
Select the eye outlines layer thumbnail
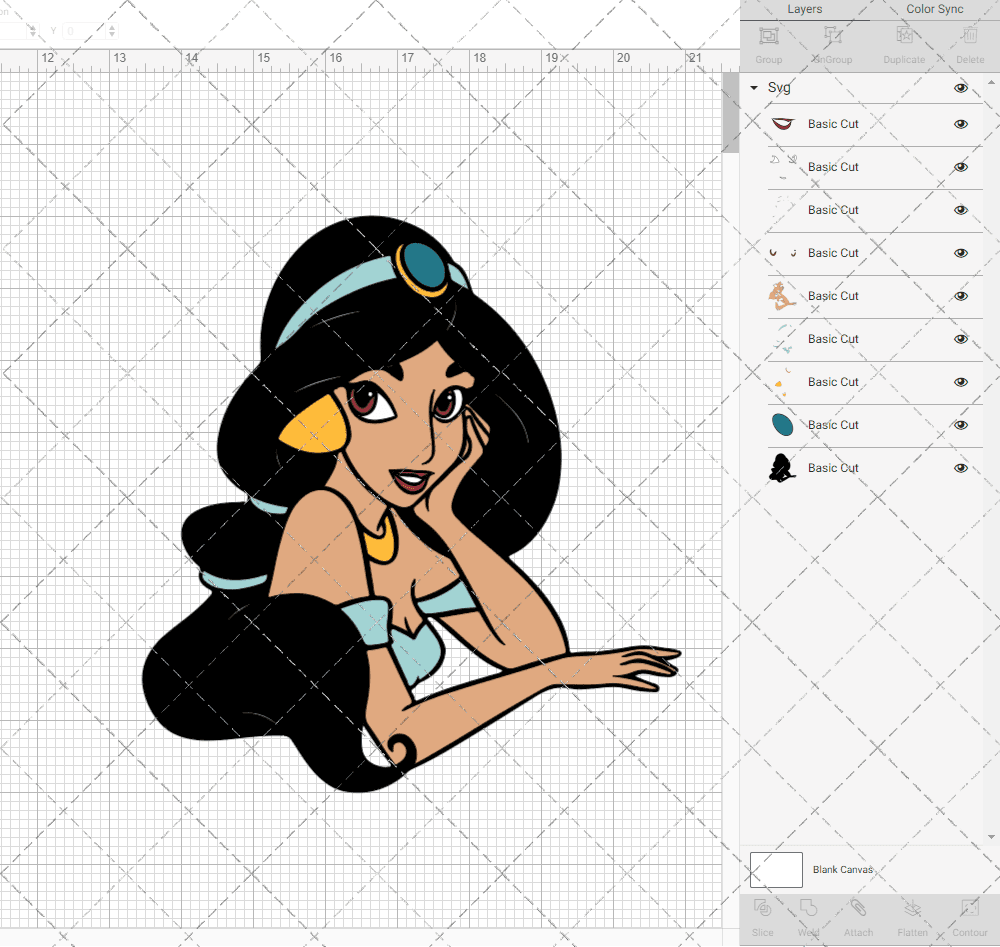783,166
